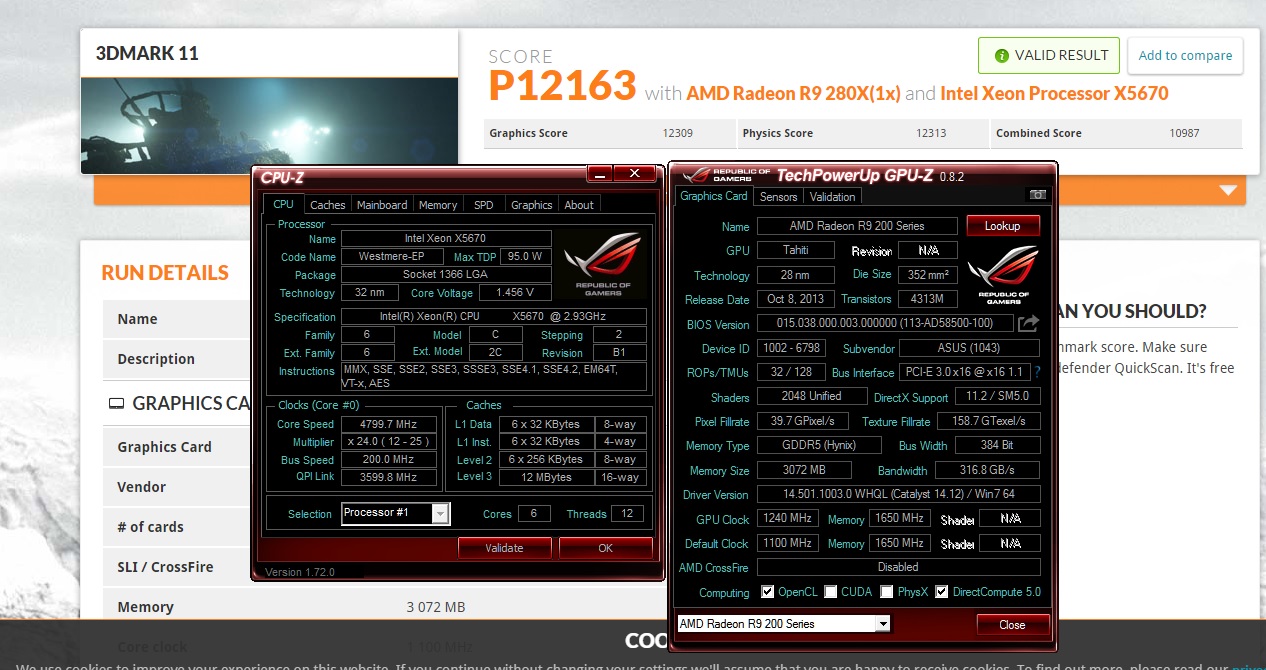Click the monitor icon beside GRAPHICS CARD heading
The image size is (1266, 670).
[x=116, y=404]
